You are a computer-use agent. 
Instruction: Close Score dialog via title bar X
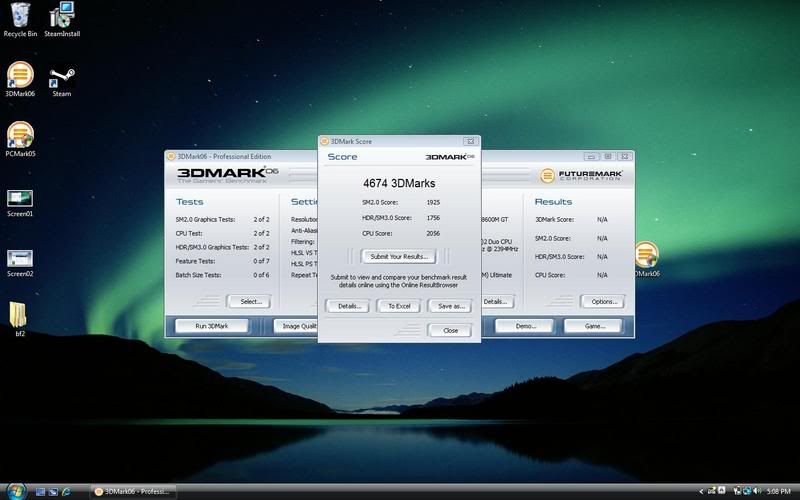470,141
